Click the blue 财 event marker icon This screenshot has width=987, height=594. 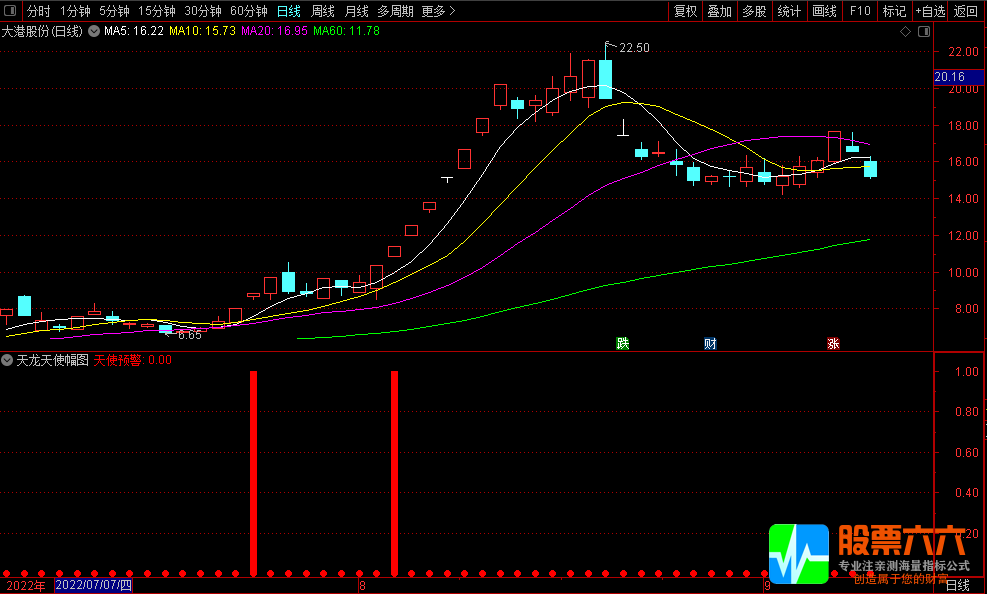(710, 344)
